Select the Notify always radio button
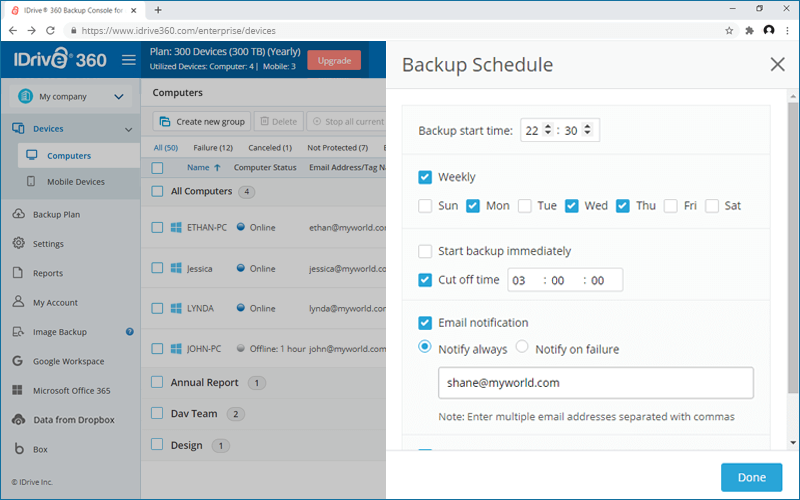800x500 pixels. (424, 346)
